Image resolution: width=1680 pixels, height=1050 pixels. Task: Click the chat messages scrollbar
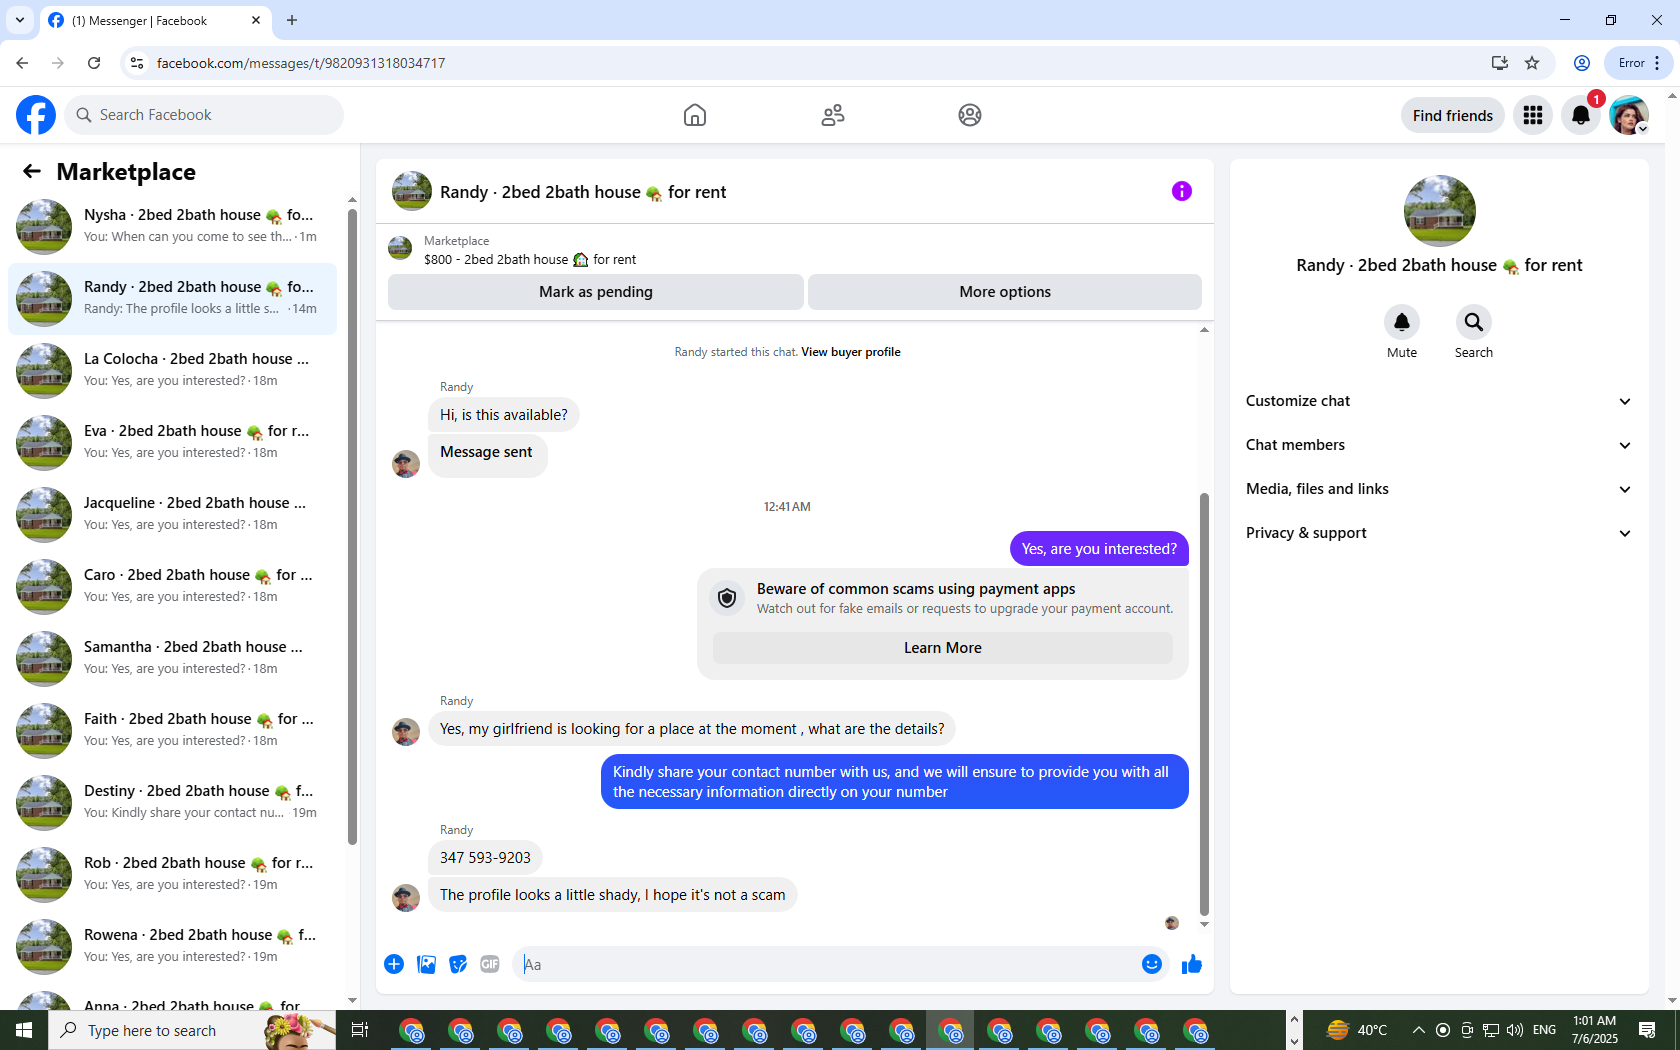click(1204, 704)
